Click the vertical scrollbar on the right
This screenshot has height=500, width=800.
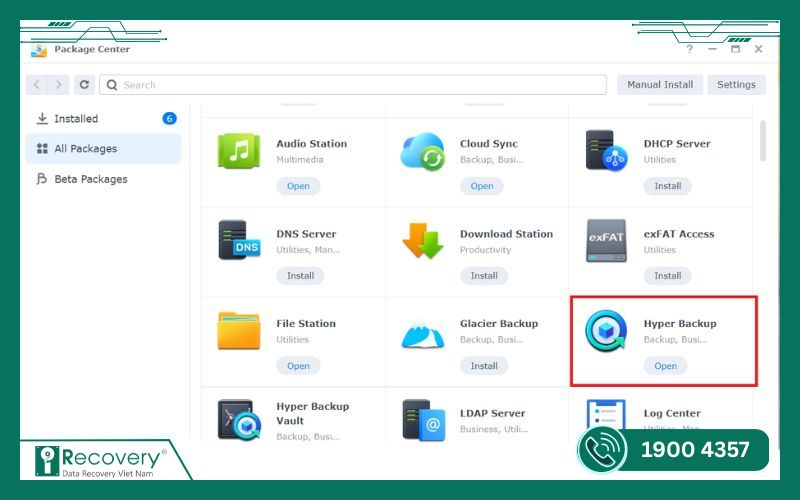pyautogui.click(x=764, y=140)
